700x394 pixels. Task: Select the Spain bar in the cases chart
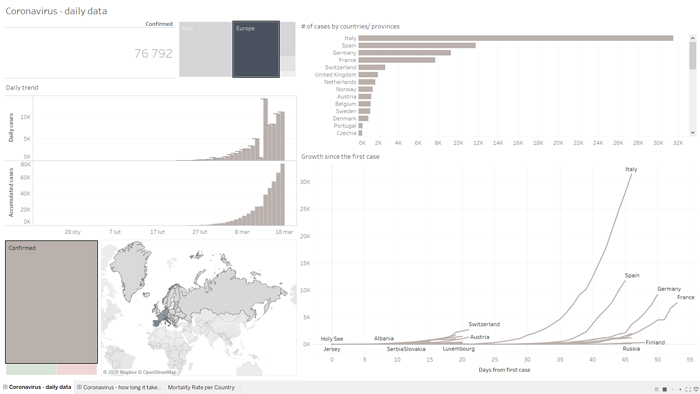point(417,46)
